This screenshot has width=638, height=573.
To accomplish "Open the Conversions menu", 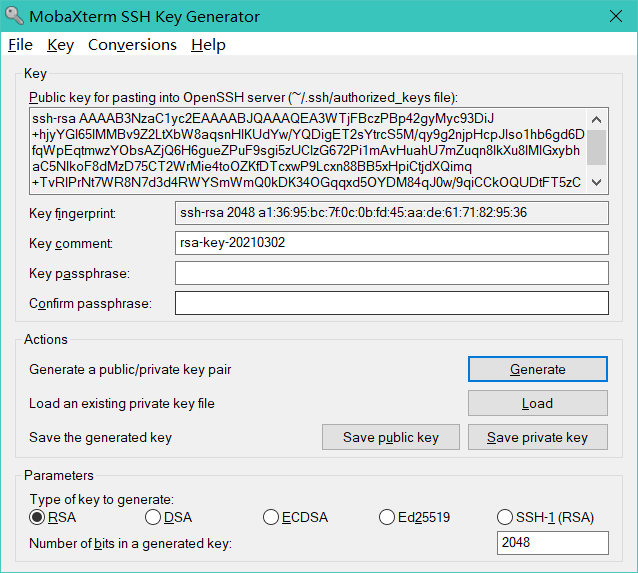I will click(132, 45).
